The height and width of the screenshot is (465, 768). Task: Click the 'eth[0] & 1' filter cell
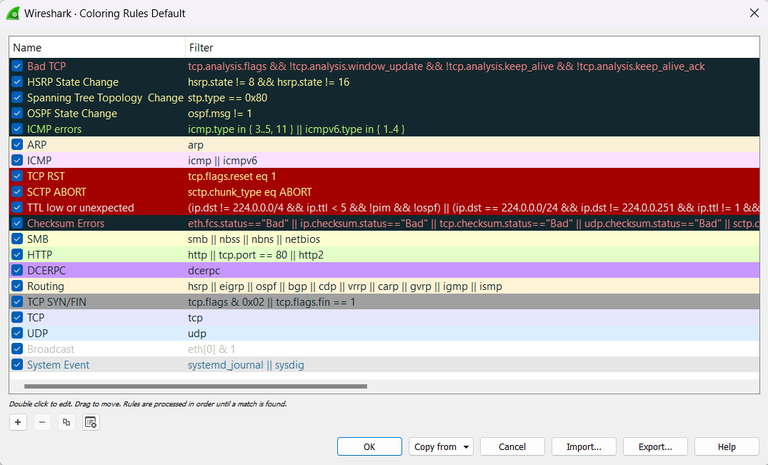[212, 349]
